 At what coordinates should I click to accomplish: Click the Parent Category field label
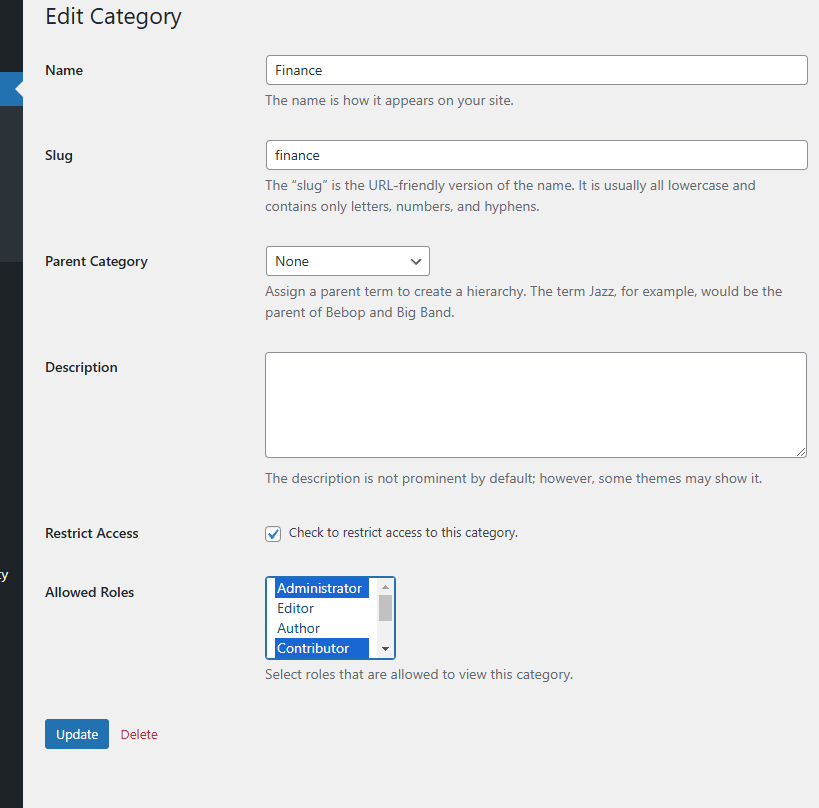tap(96, 261)
